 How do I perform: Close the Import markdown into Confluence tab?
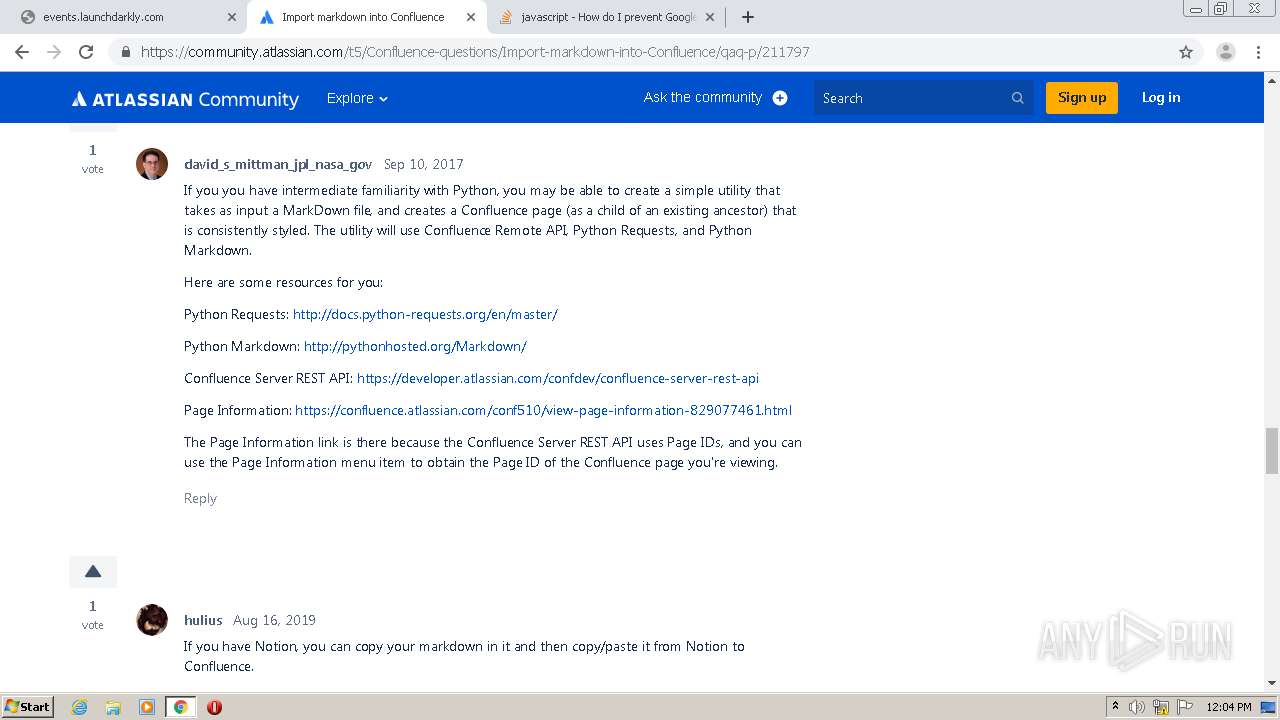coord(471,17)
